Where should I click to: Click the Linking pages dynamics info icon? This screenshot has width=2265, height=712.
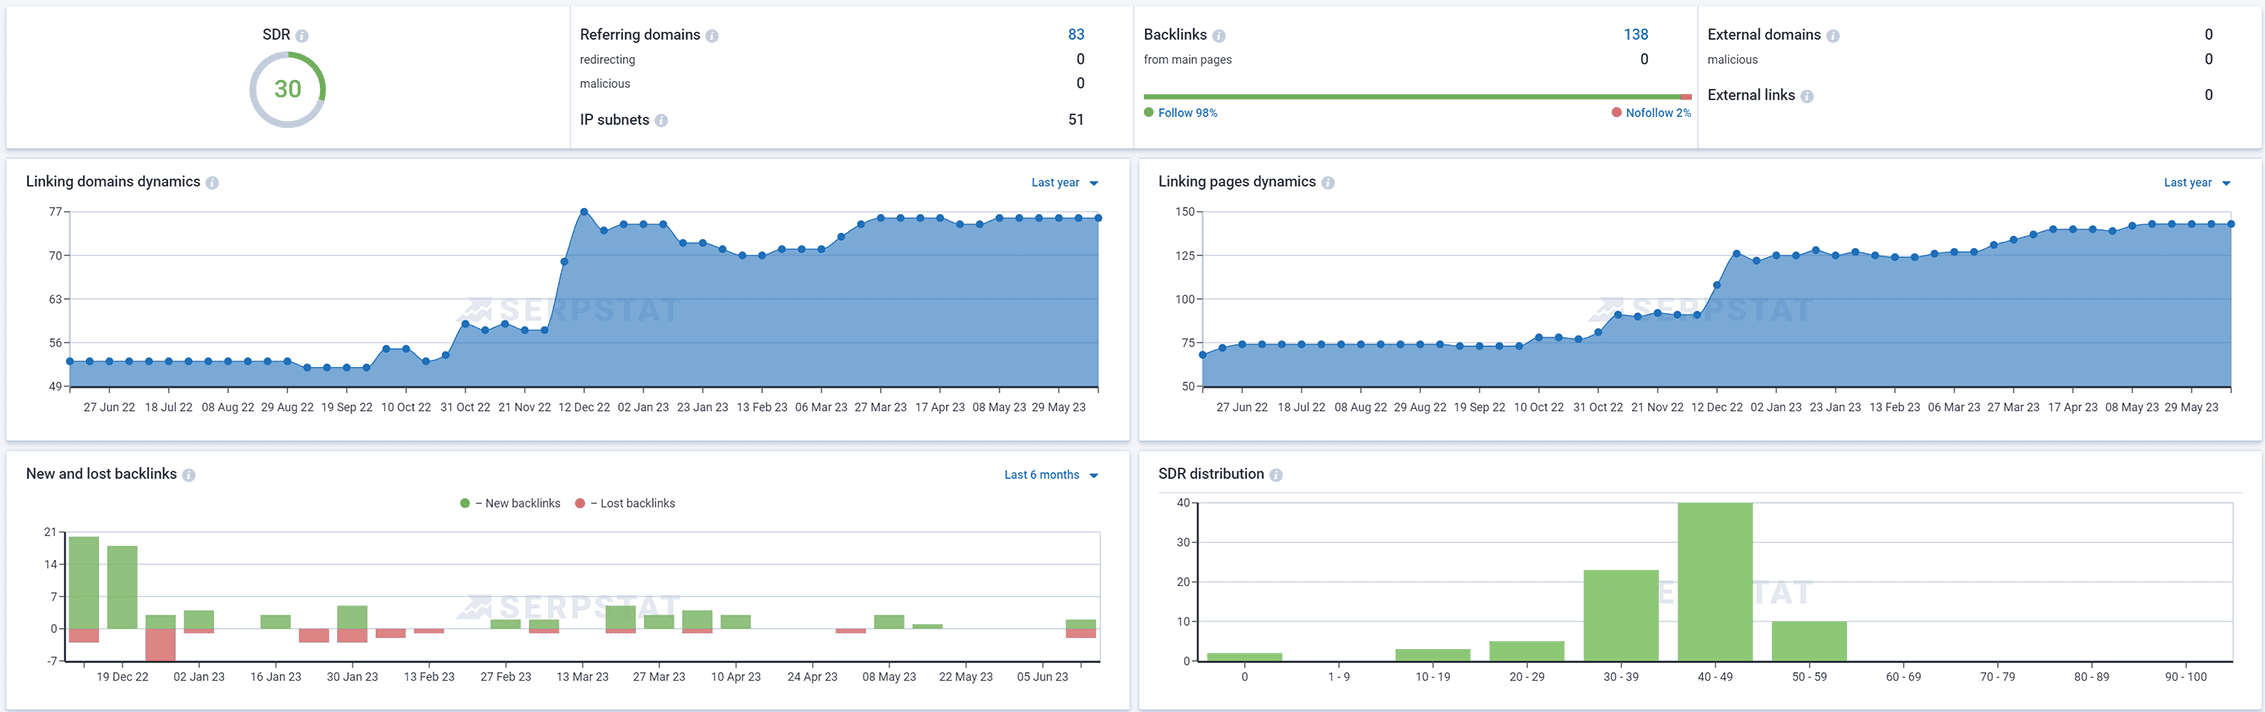(x=1328, y=183)
